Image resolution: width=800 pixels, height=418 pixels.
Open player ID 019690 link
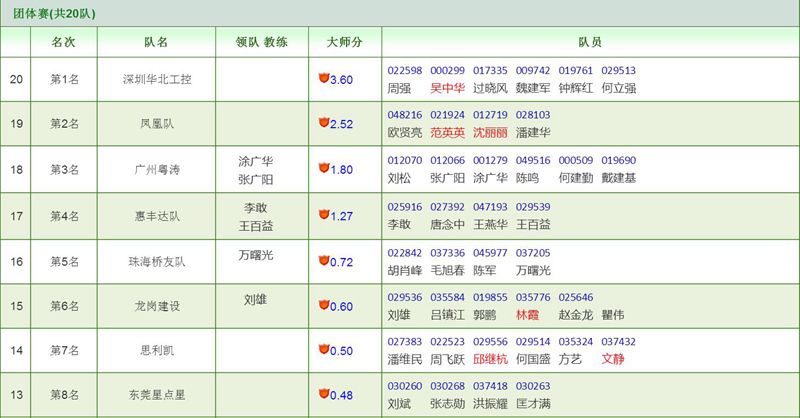[x=619, y=161]
